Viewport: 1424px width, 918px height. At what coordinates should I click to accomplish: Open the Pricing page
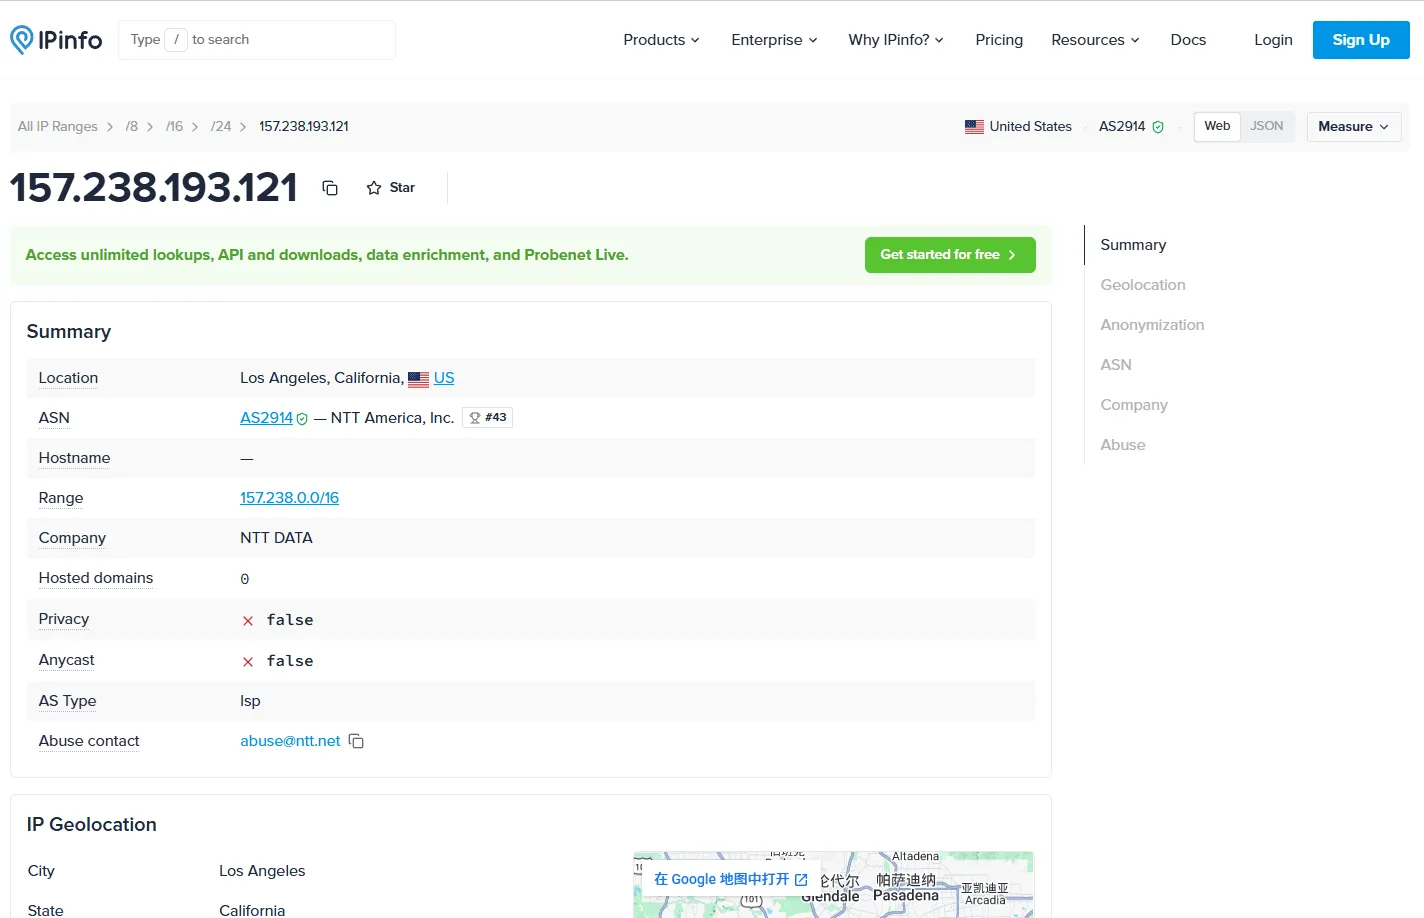pos(999,40)
